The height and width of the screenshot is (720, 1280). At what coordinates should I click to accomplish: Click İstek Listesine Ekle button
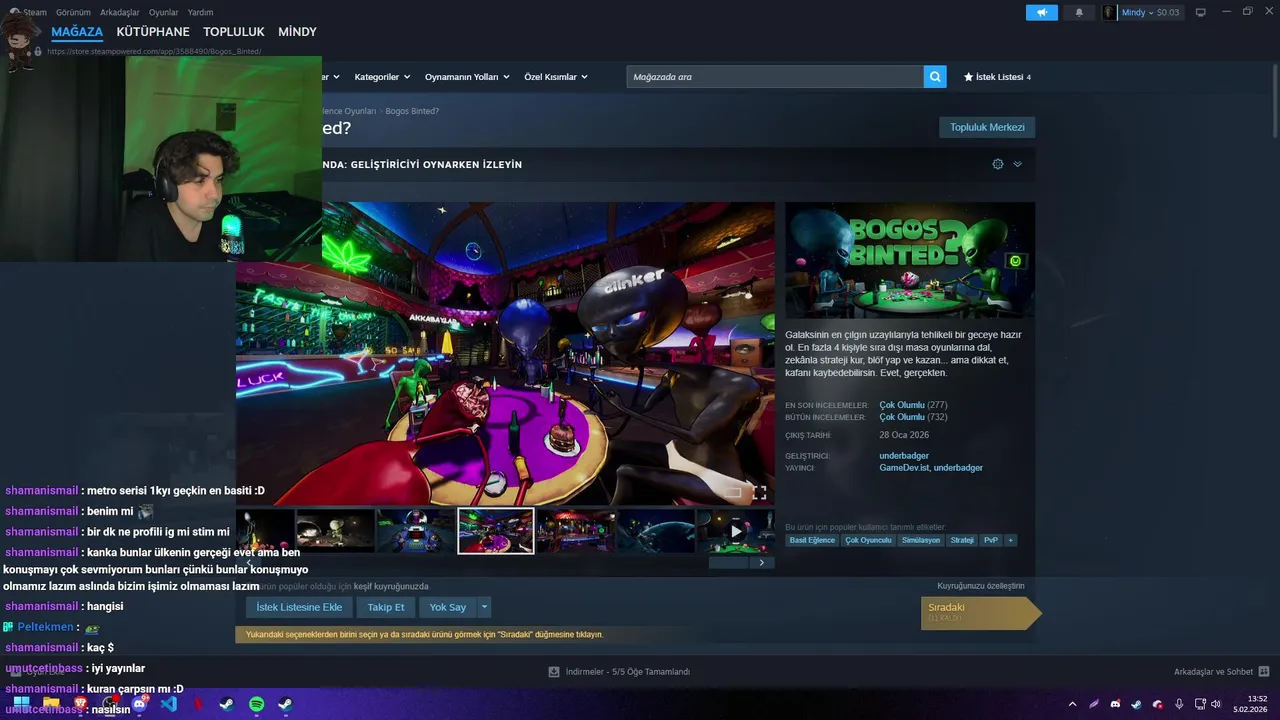coord(299,607)
